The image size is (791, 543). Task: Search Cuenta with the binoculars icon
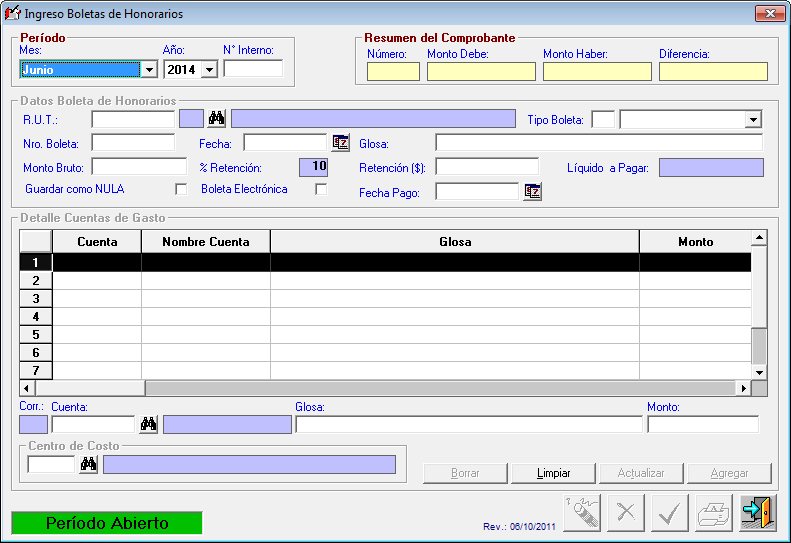point(148,424)
